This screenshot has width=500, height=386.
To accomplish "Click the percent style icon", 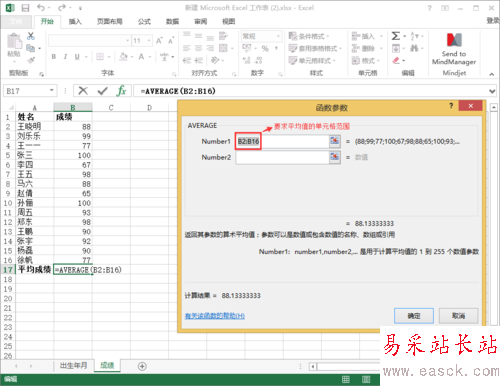I will click(265, 49).
